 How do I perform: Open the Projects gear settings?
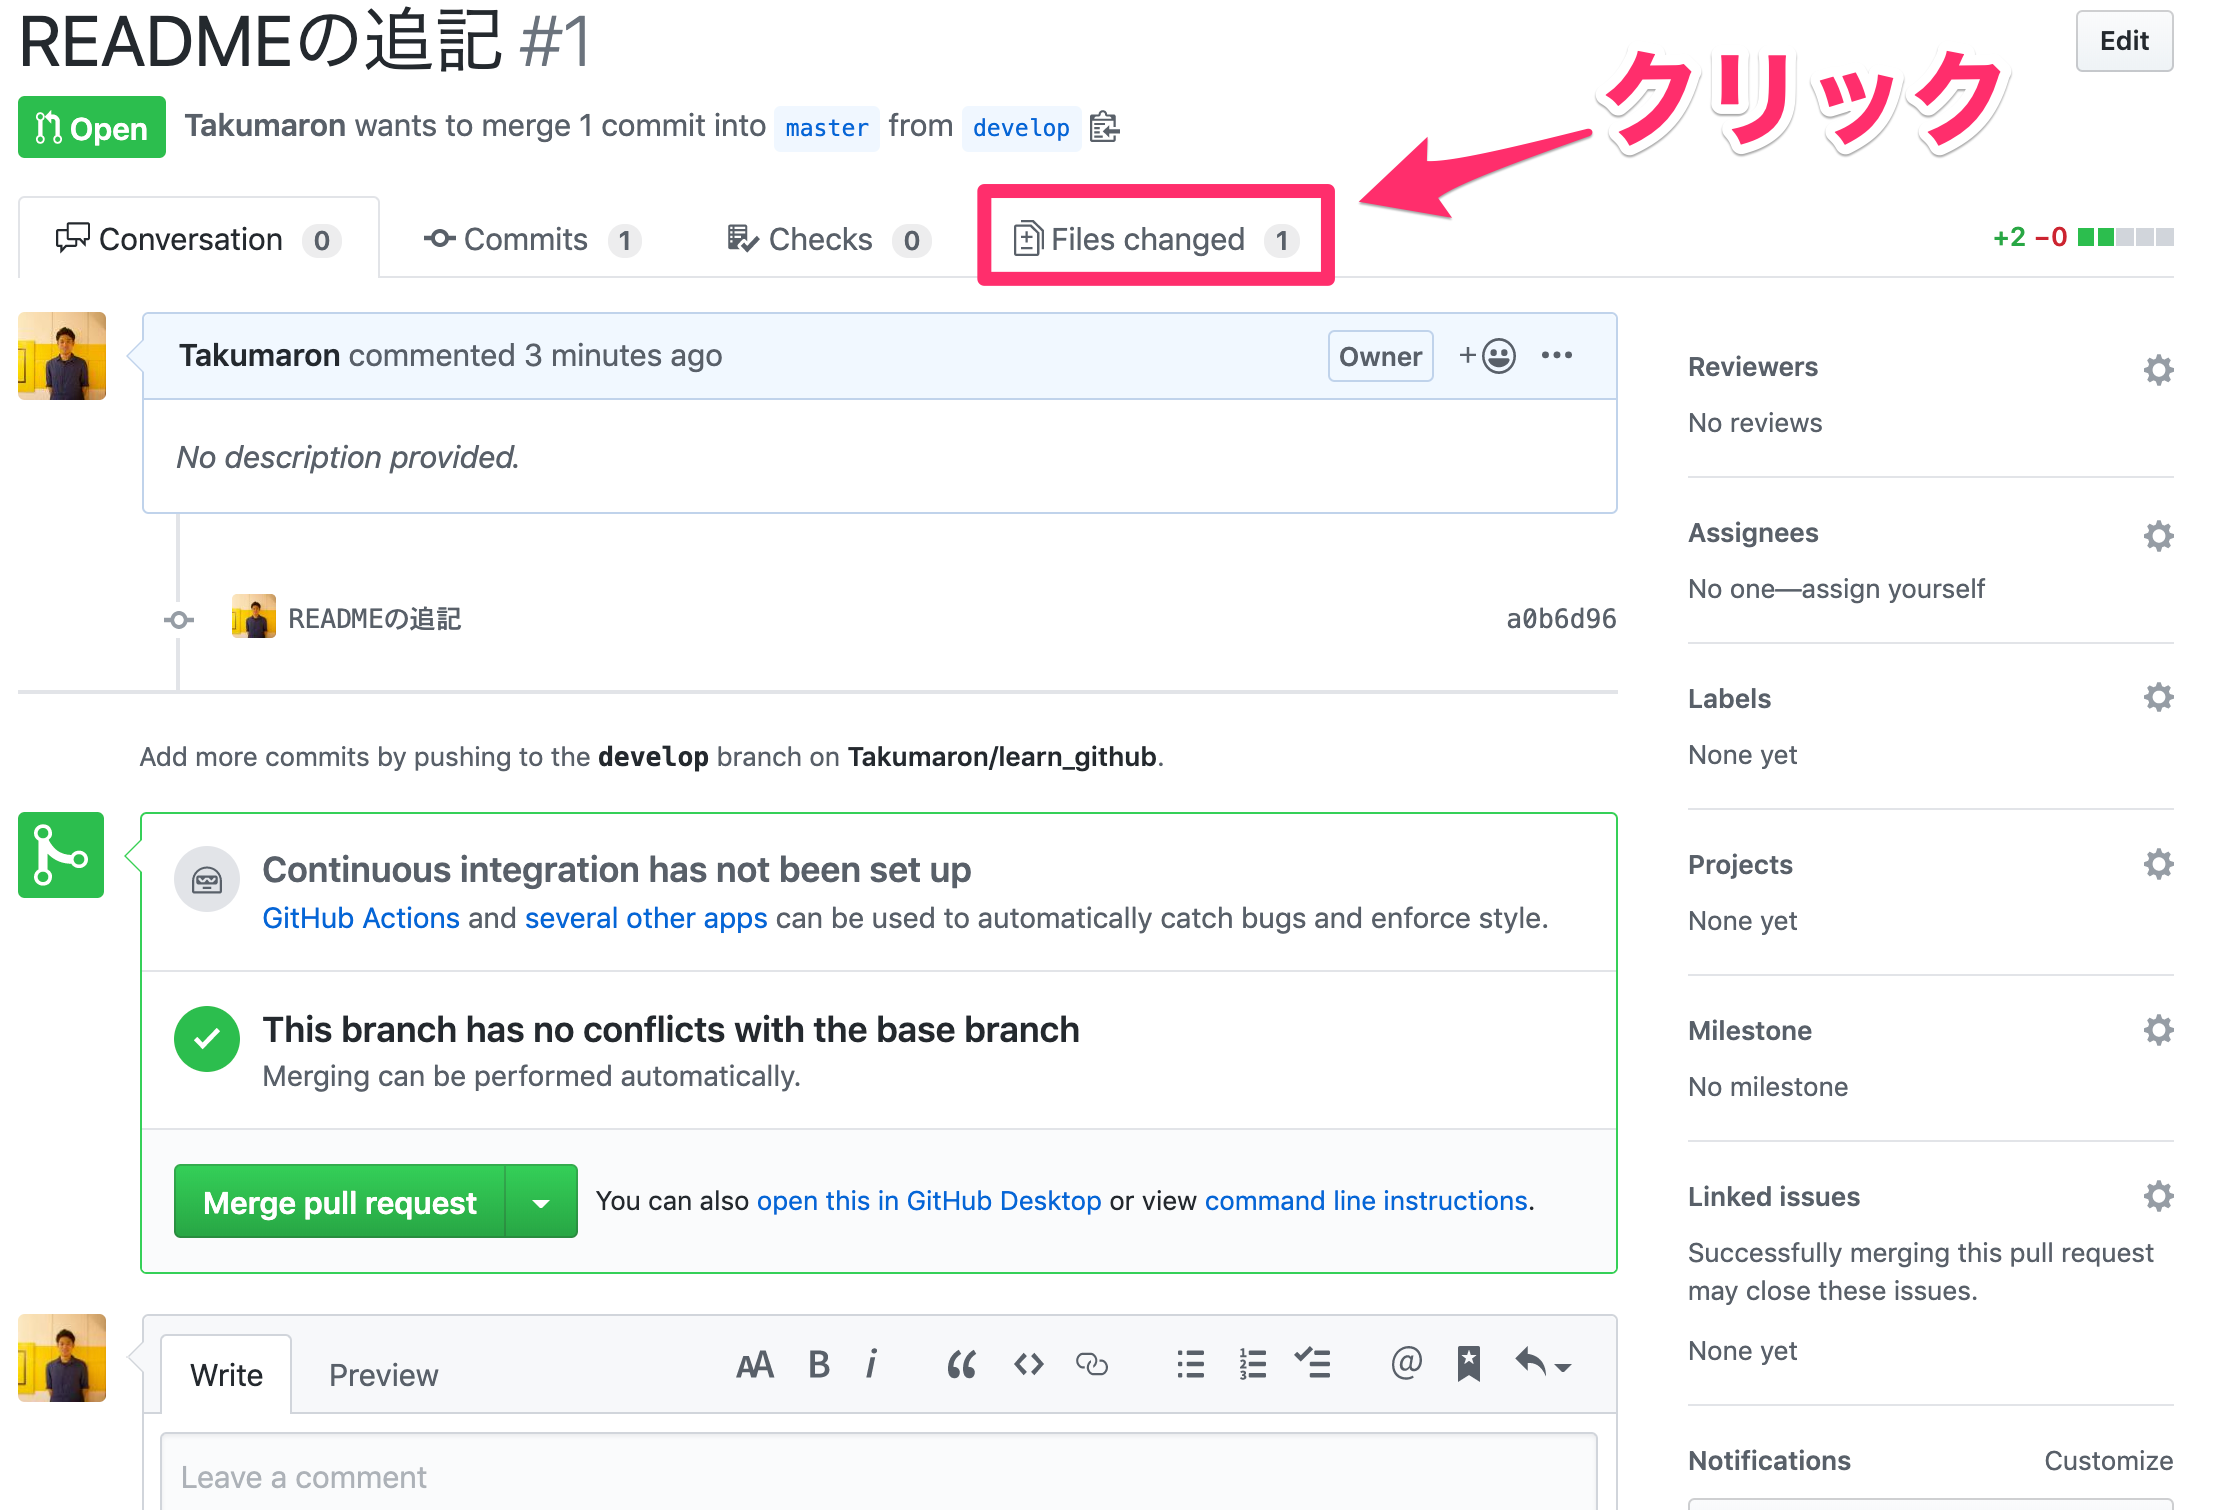pos(2158,864)
